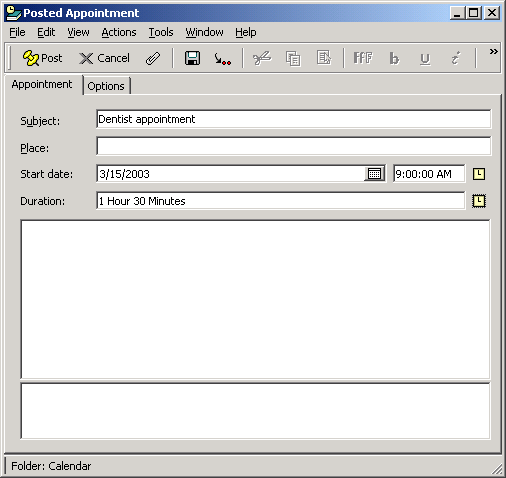Image resolution: width=506 pixels, height=478 pixels.
Task: Toggle italic formatting icon
Action: [x=455, y=58]
